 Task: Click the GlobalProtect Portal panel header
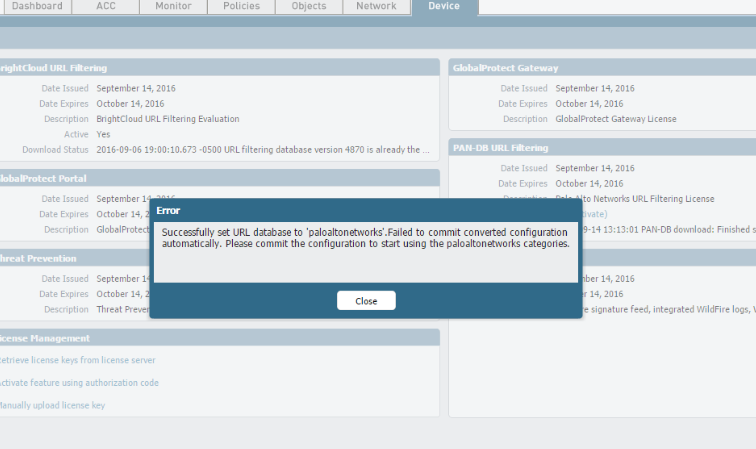pyautogui.click(x=219, y=178)
